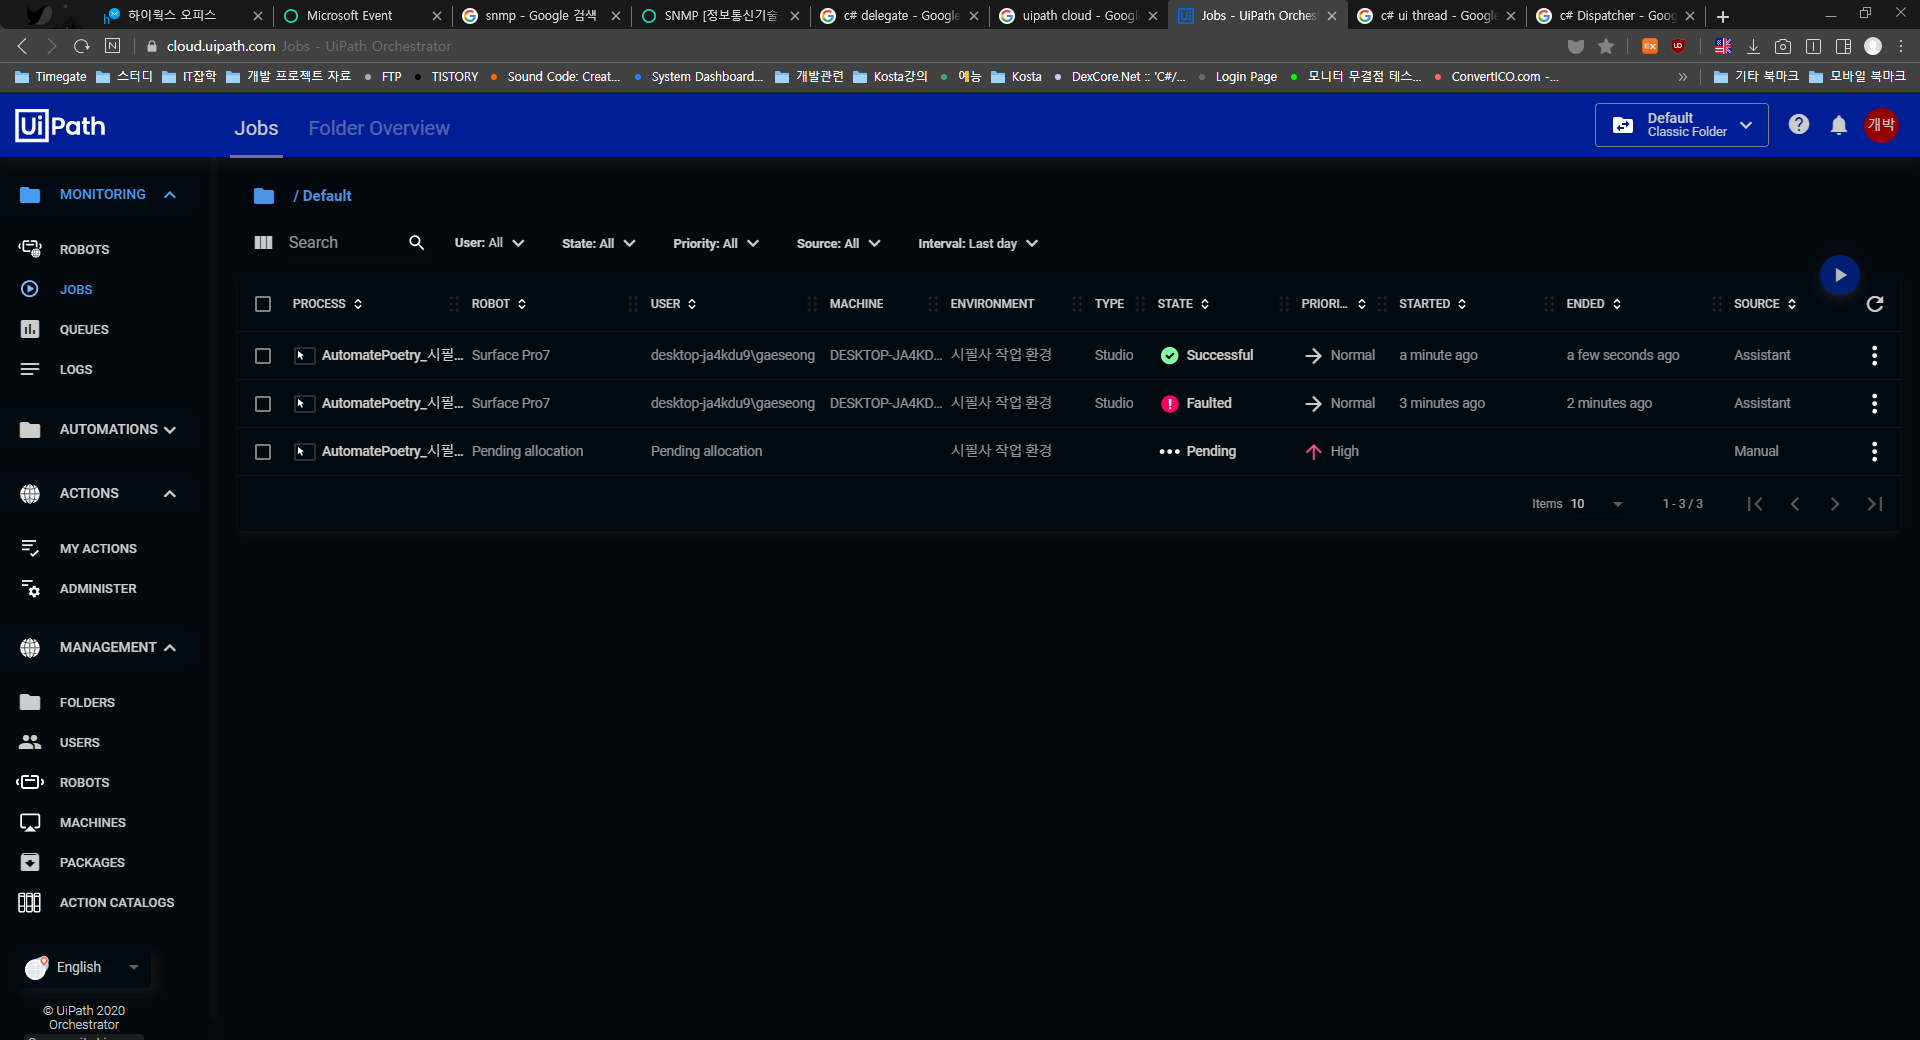Open Folders under Management
The width and height of the screenshot is (1920, 1040).
coord(87,702)
